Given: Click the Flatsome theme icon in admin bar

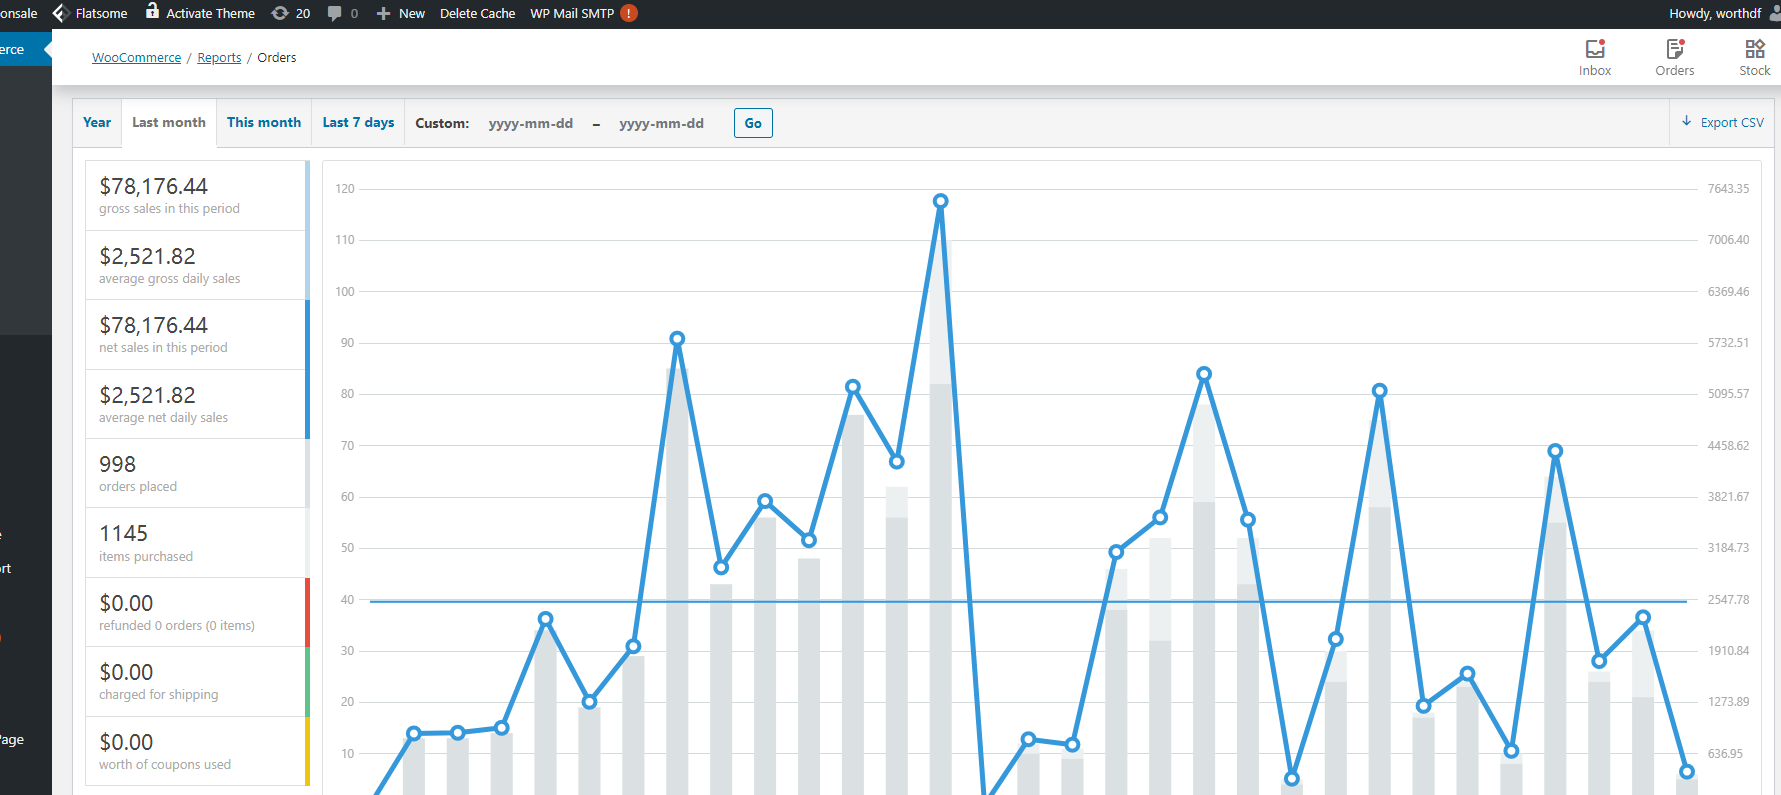Looking at the screenshot, I should point(60,13).
